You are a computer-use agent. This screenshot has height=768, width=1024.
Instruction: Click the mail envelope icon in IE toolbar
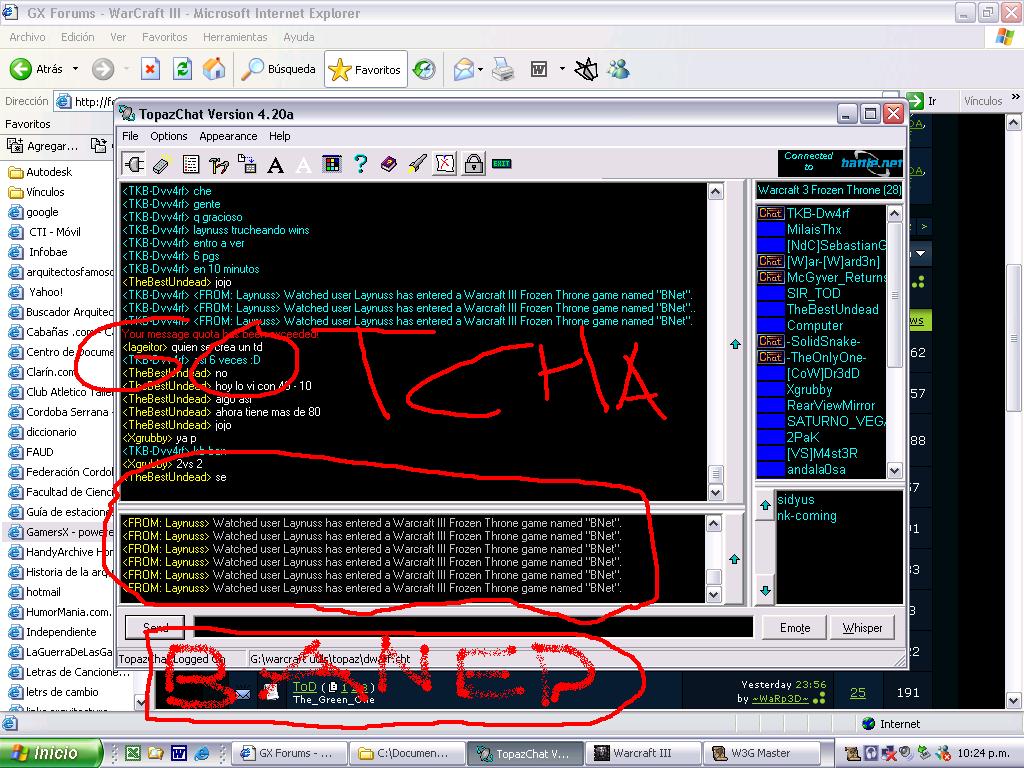coord(463,69)
